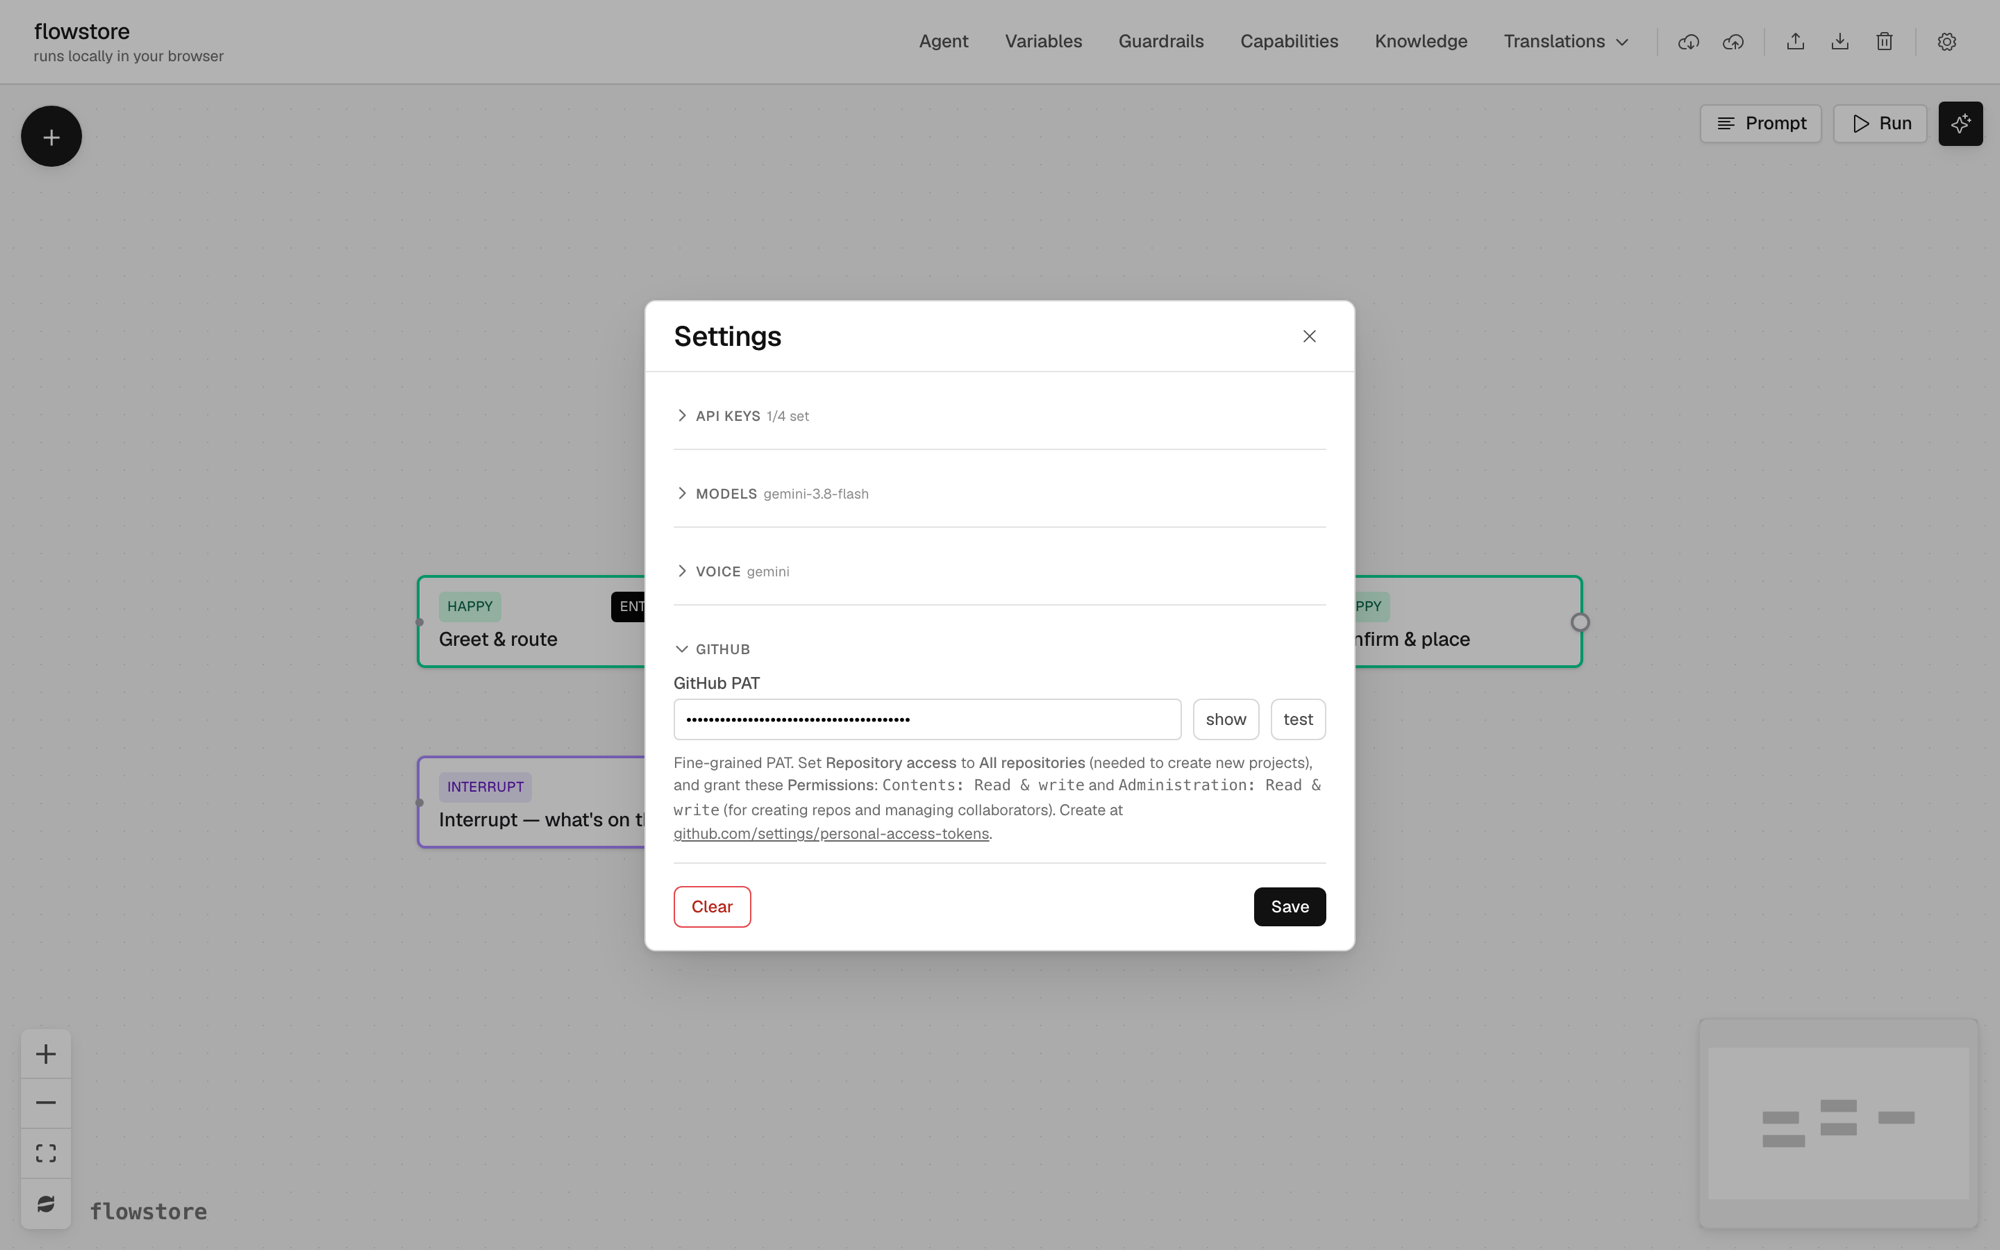Focus the GitHub PAT input field
This screenshot has width=2000, height=1250.
pos(927,720)
